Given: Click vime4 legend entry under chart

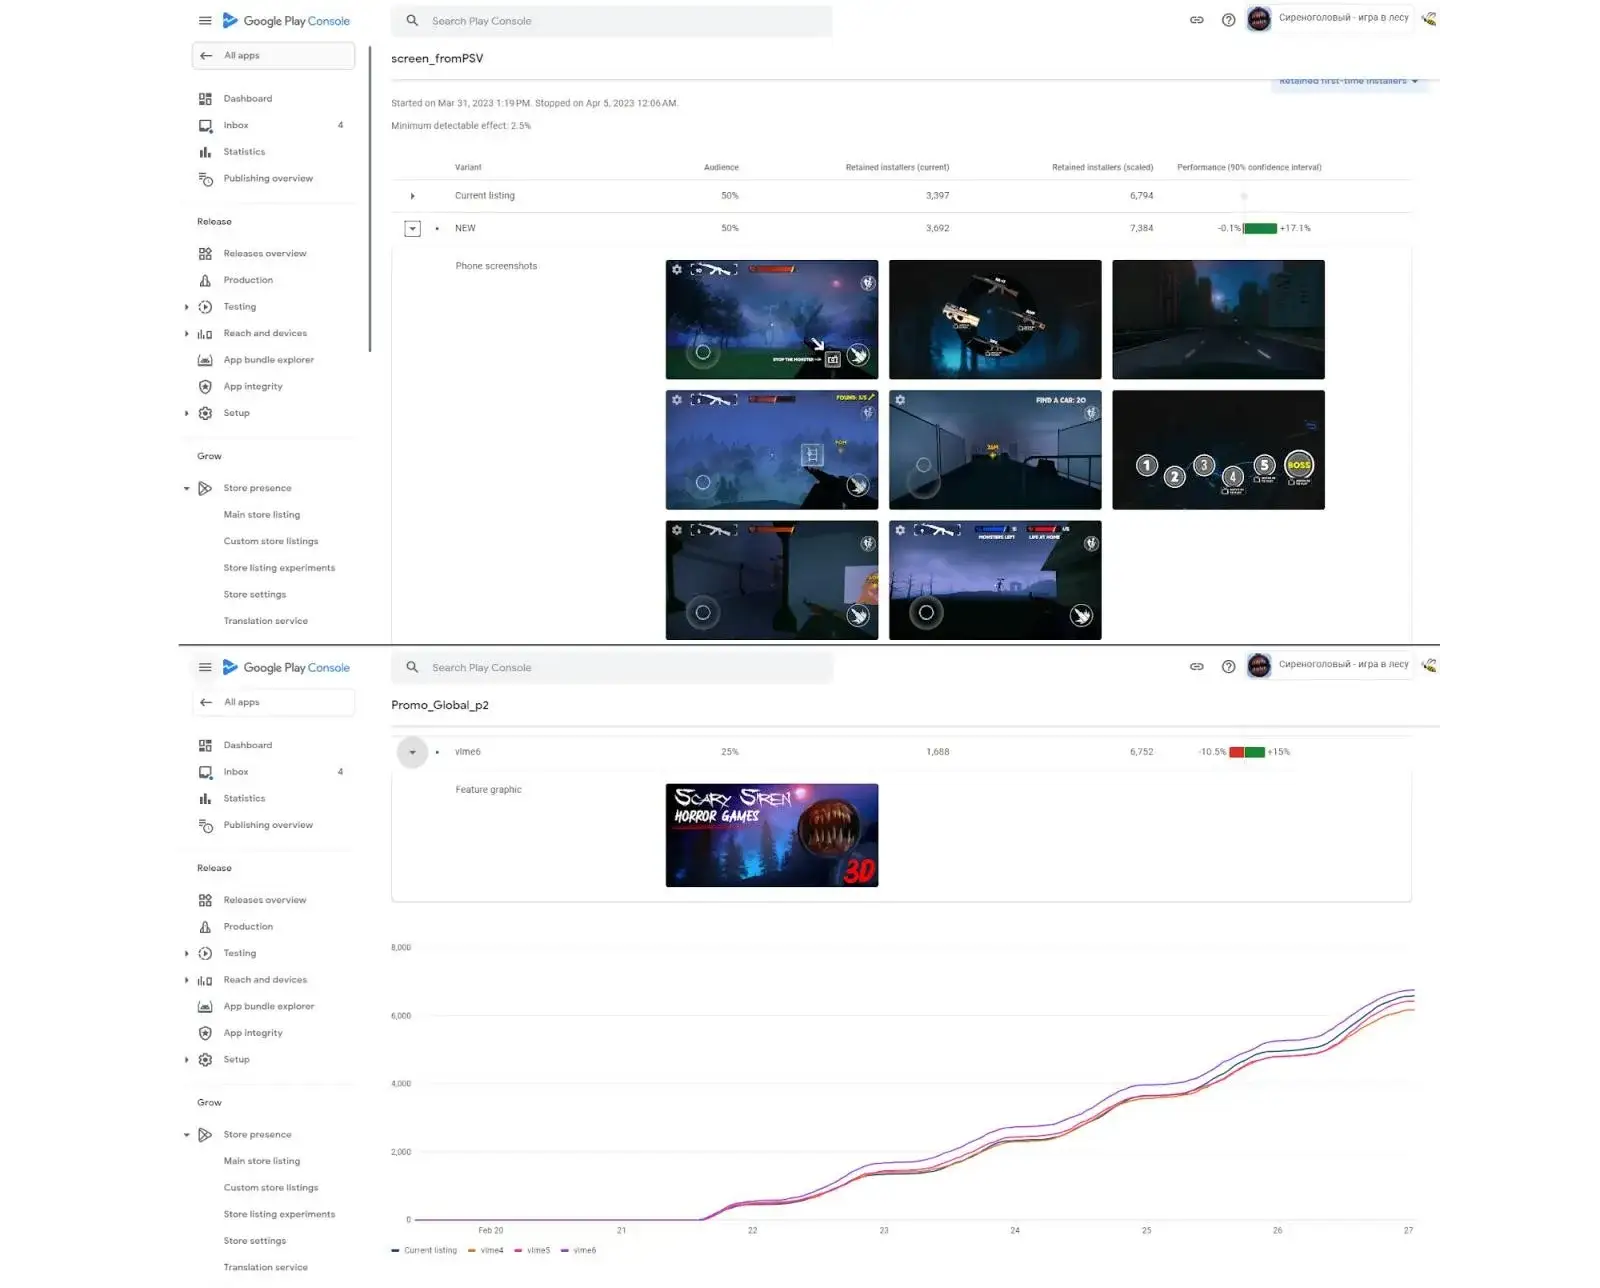Looking at the screenshot, I should tap(486, 1251).
